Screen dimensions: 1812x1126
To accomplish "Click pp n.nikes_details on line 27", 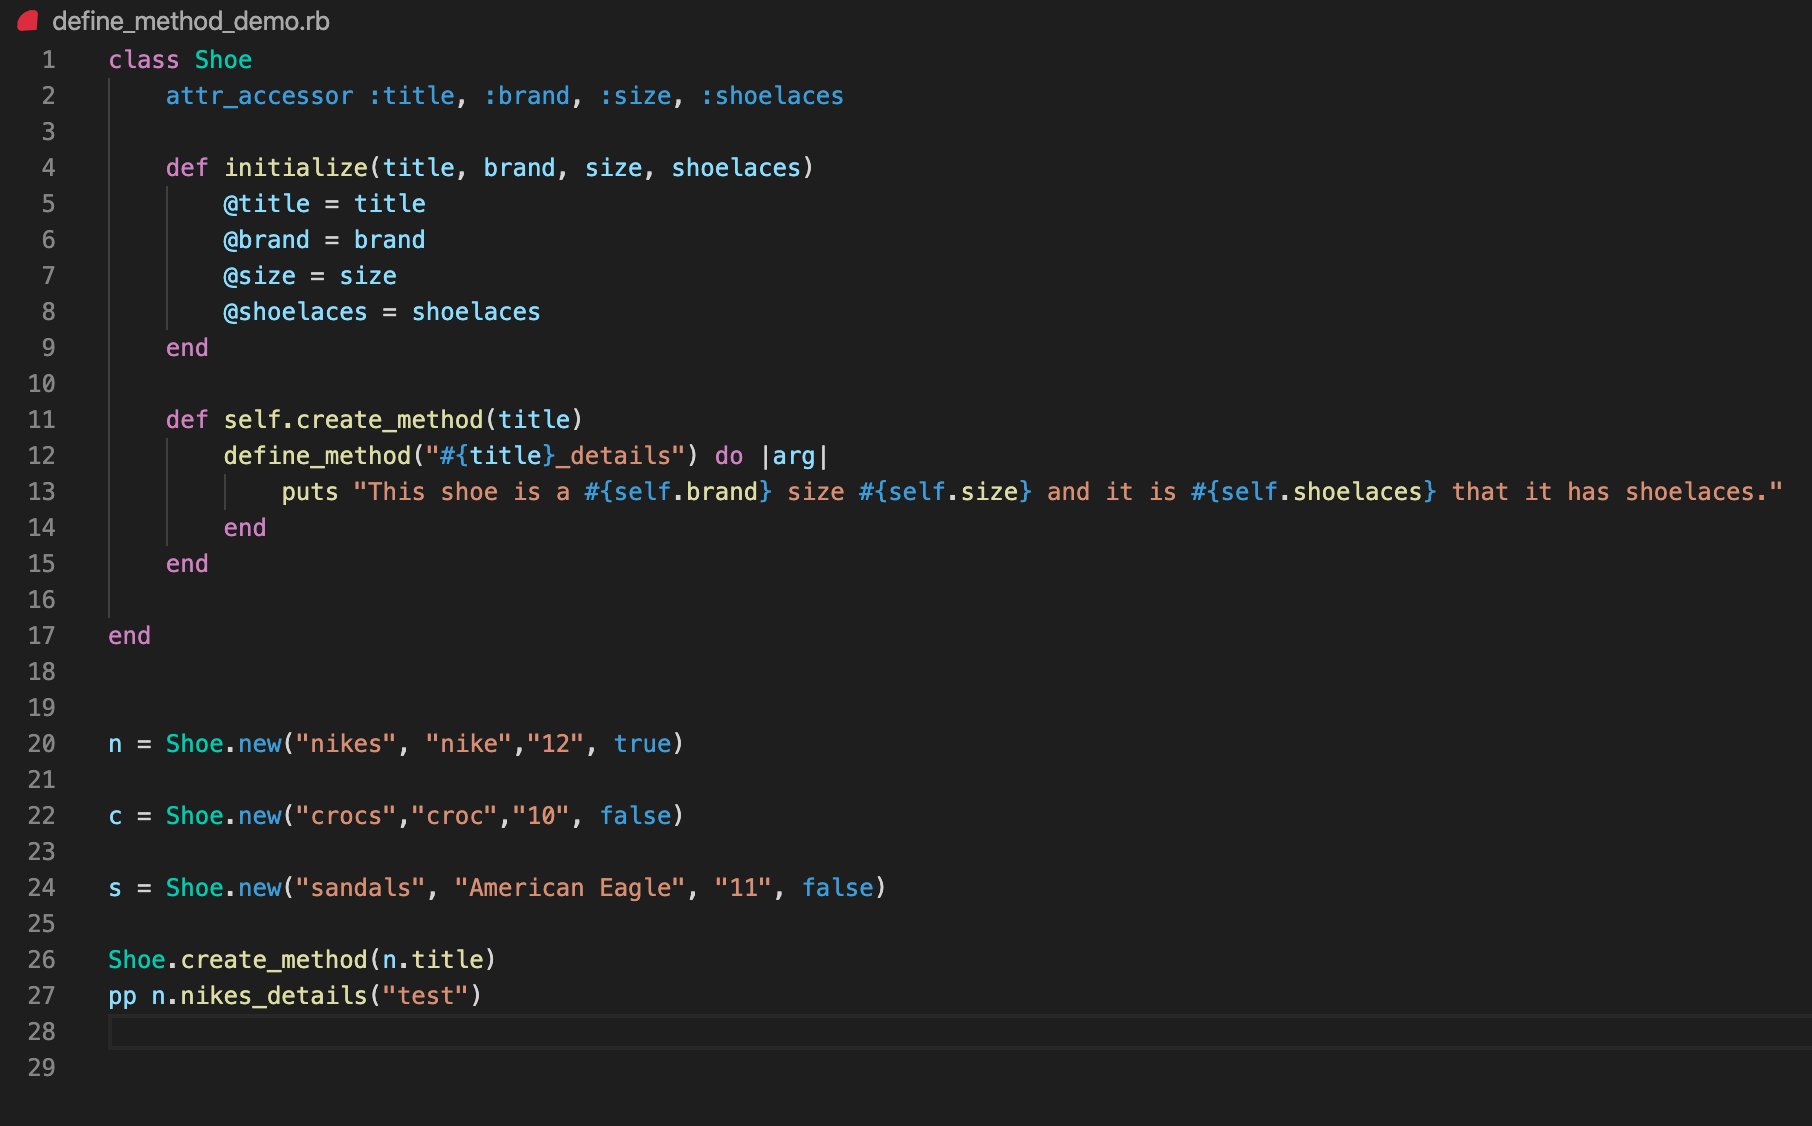I will 240,995.
